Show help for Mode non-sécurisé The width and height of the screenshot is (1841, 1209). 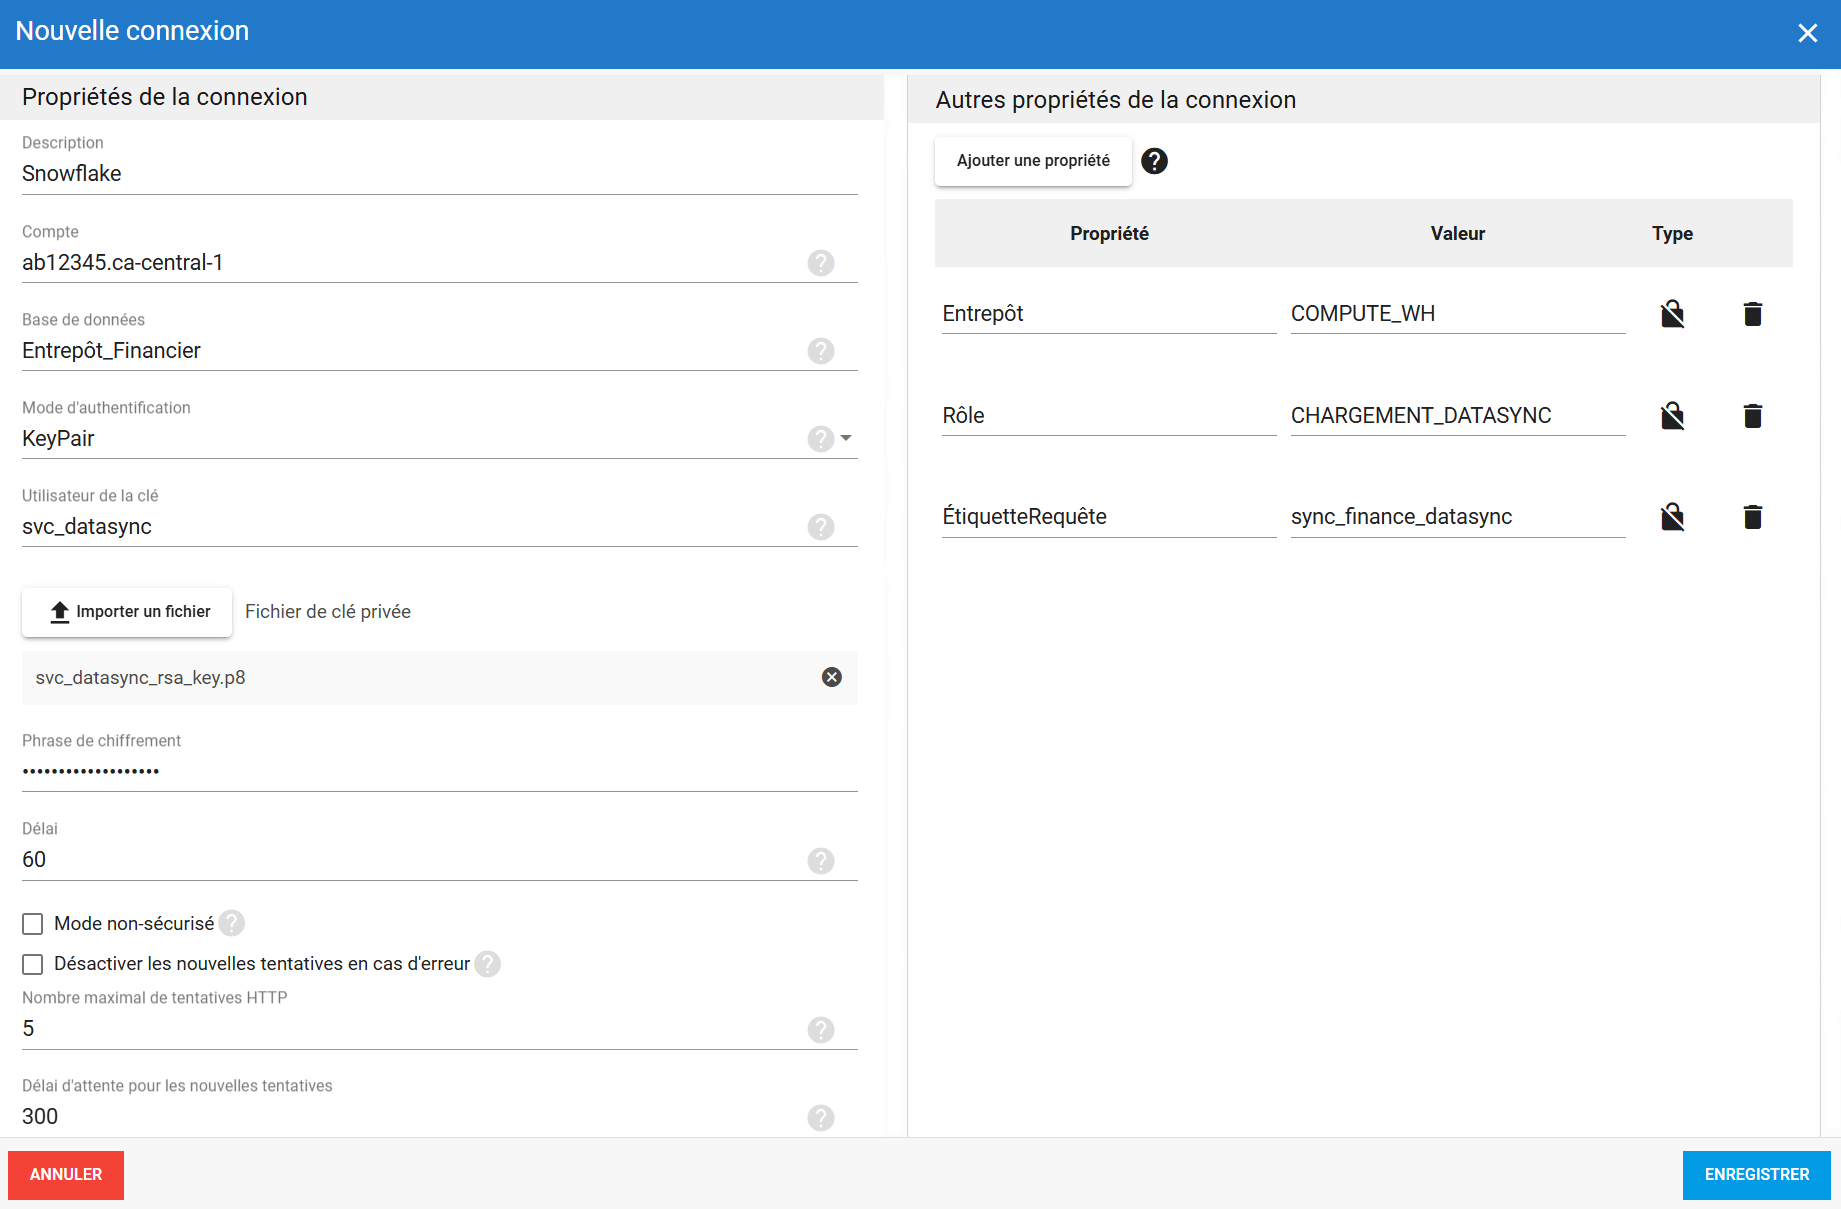click(x=232, y=923)
